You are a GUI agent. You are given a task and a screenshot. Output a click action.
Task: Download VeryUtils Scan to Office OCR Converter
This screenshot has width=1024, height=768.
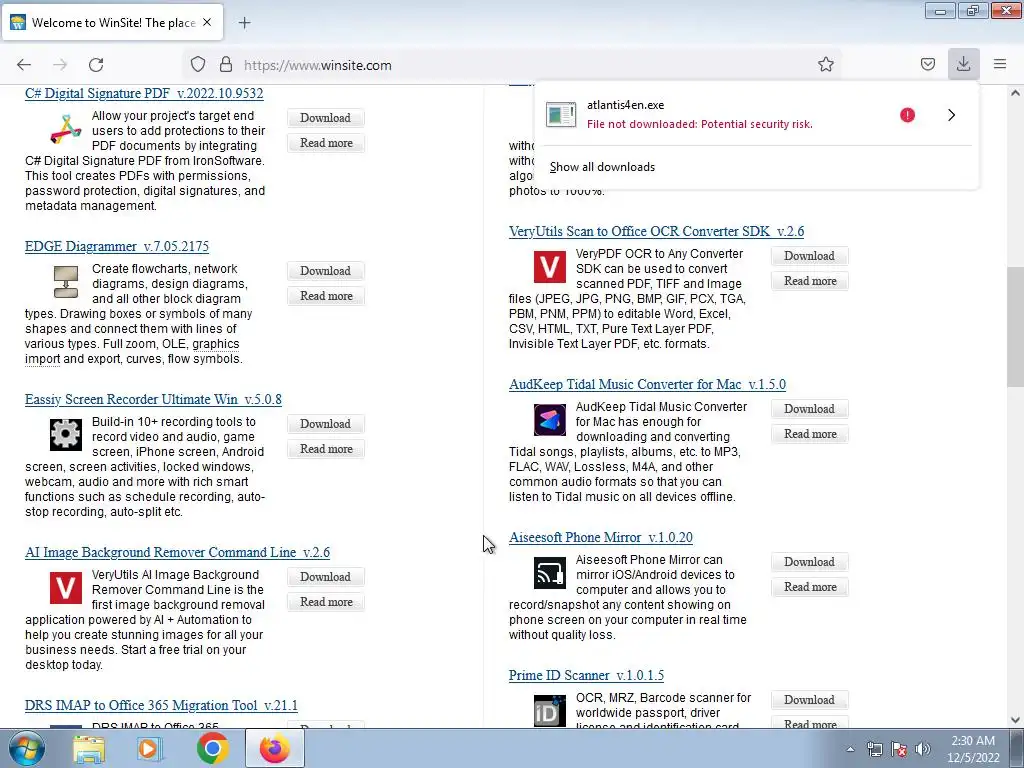[x=810, y=256]
